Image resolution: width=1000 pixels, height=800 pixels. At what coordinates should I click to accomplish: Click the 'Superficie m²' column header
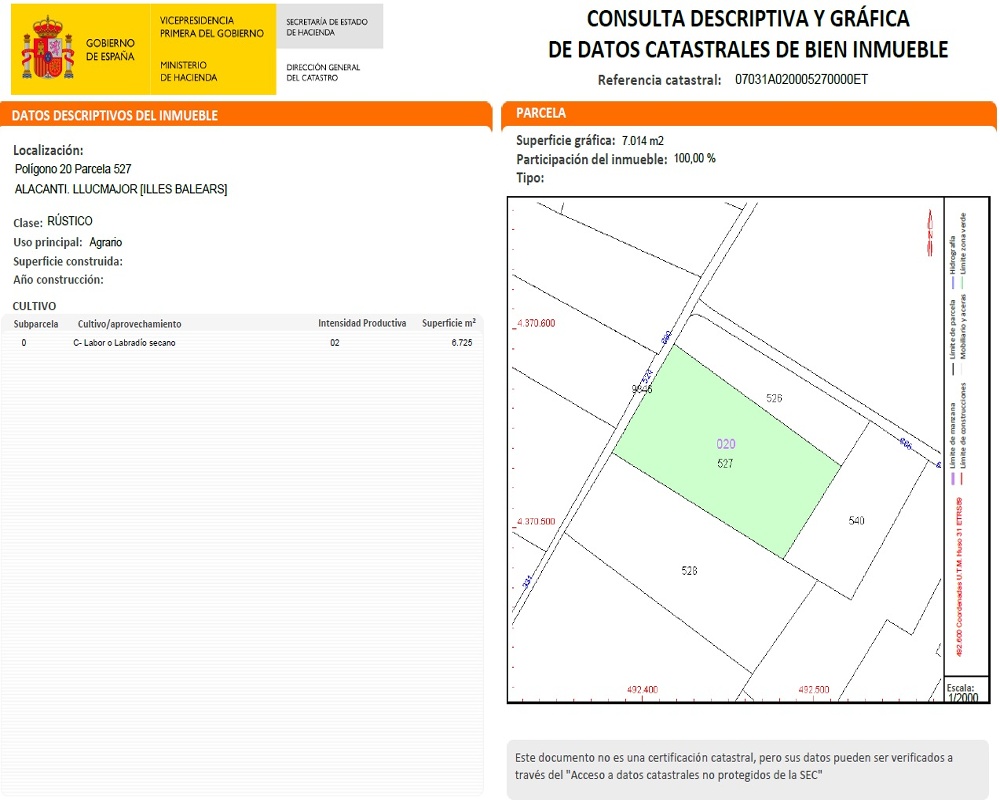[449, 323]
